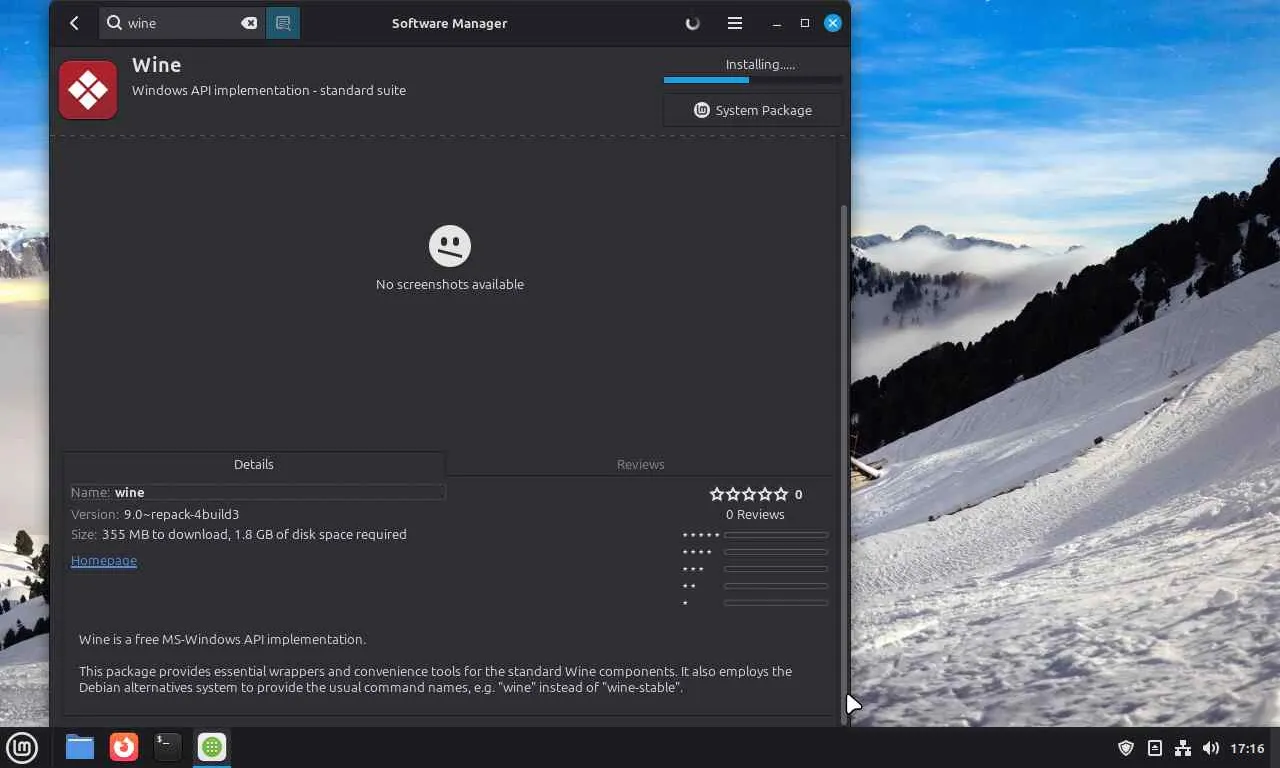Go back using the header arrow
Image resolution: width=1280 pixels, height=768 pixels.
[x=74, y=23]
